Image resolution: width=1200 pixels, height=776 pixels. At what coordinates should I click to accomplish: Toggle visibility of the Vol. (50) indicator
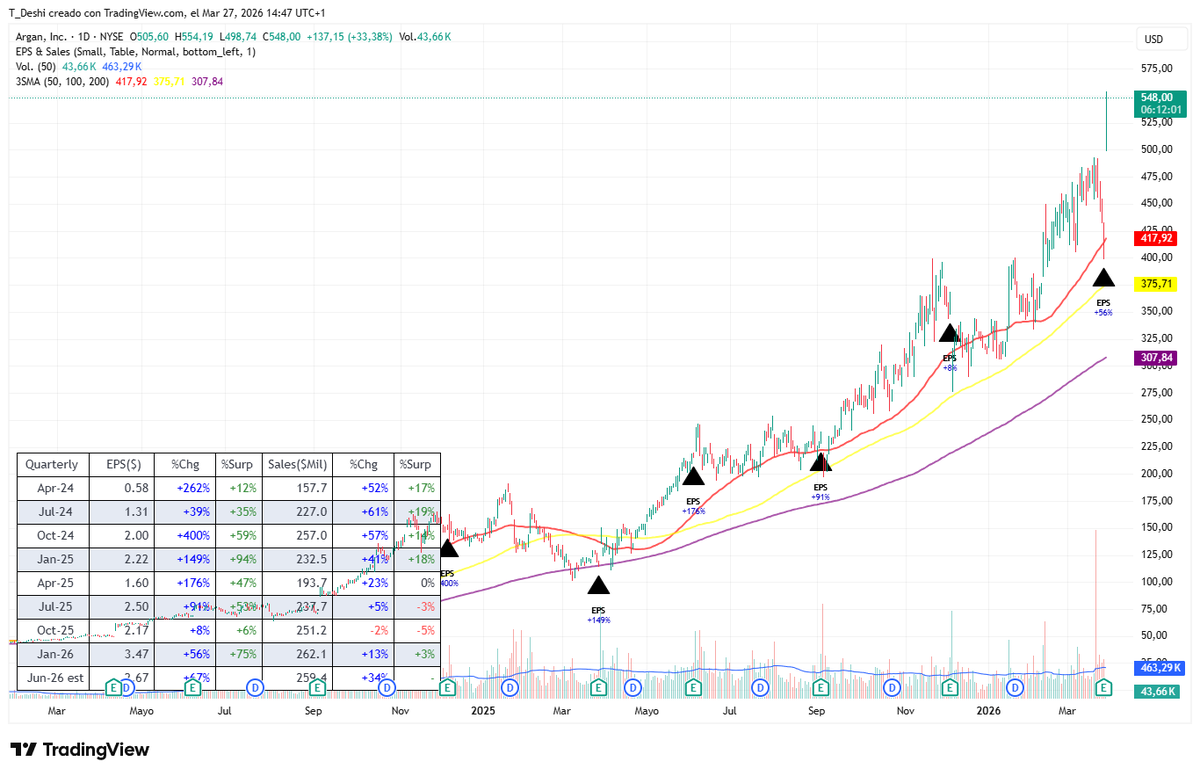tap(36, 65)
